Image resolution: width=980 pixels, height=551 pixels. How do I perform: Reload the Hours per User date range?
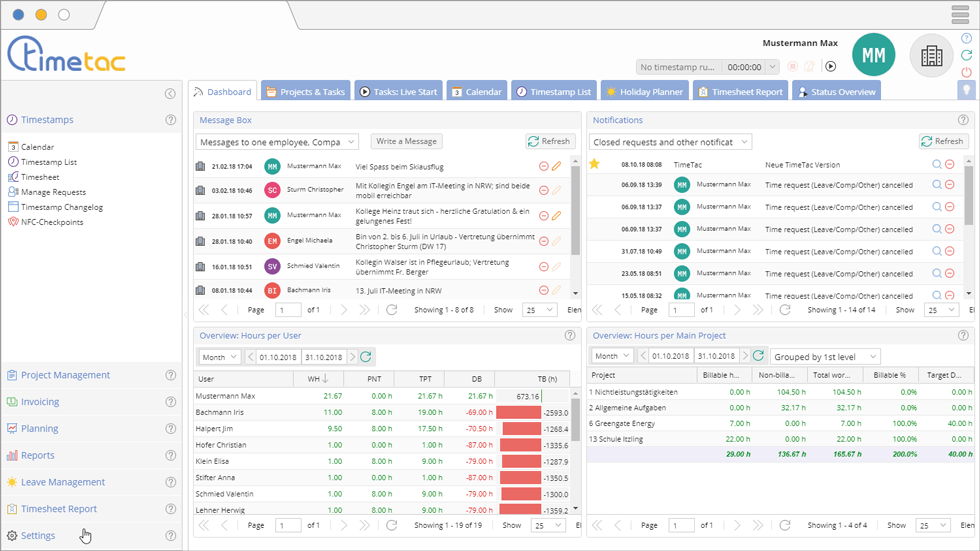(366, 357)
